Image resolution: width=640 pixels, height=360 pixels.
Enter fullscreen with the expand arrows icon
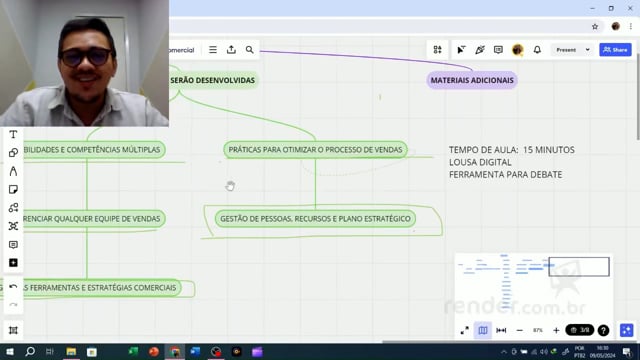point(464,330)
